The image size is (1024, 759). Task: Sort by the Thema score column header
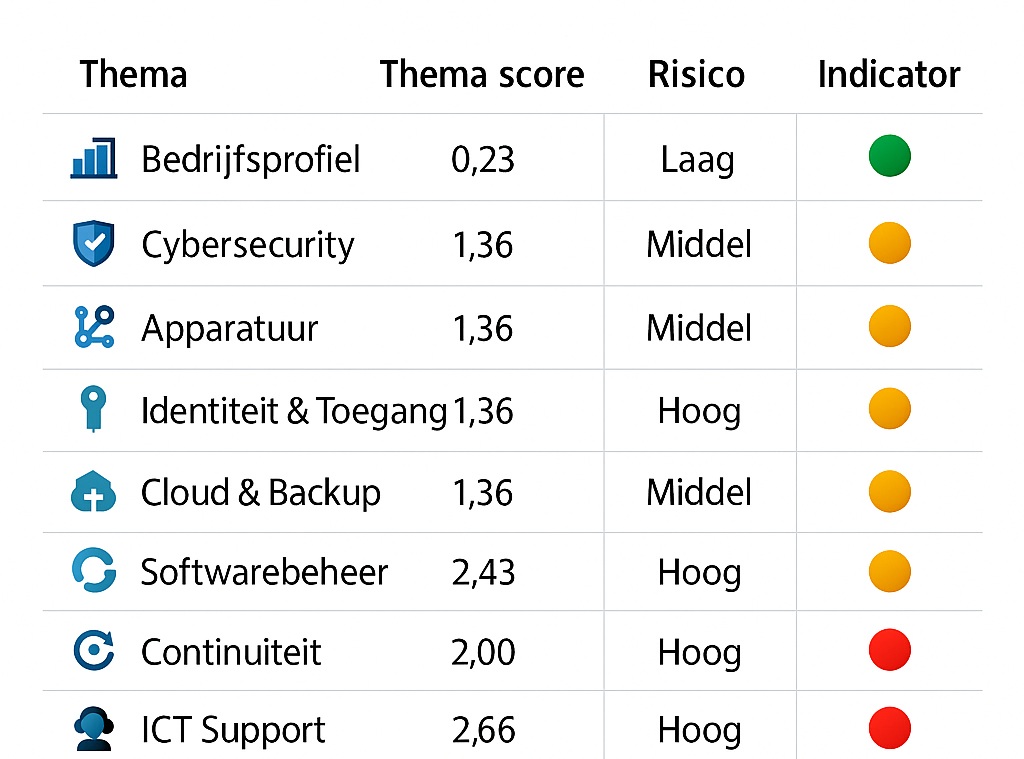pyautogui.click(x=482, y=74)
